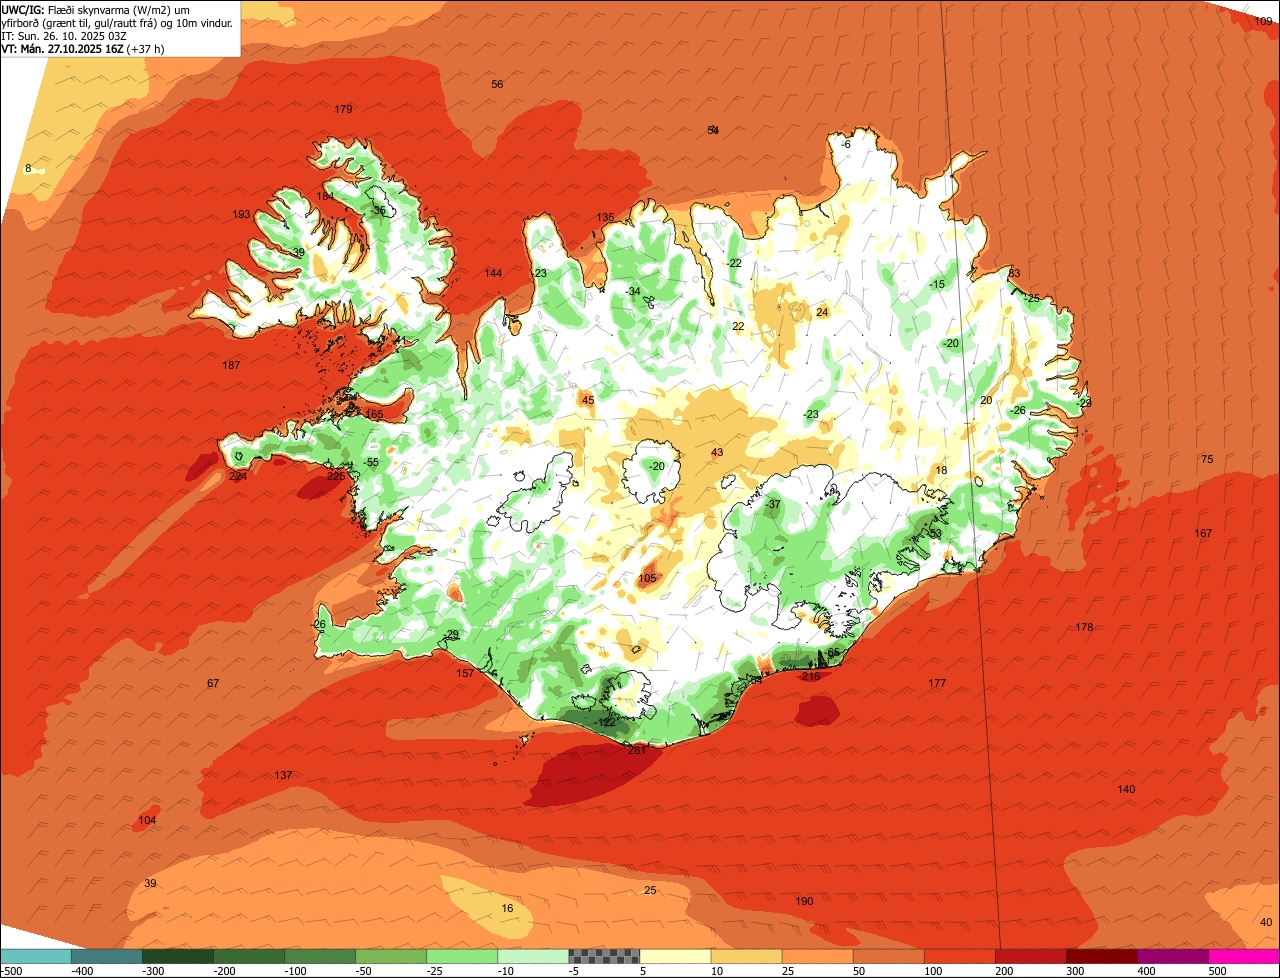The height and width of the screenshot is (978, 1280).
Task: Click the map value '179'
Action: coord(343,109)
